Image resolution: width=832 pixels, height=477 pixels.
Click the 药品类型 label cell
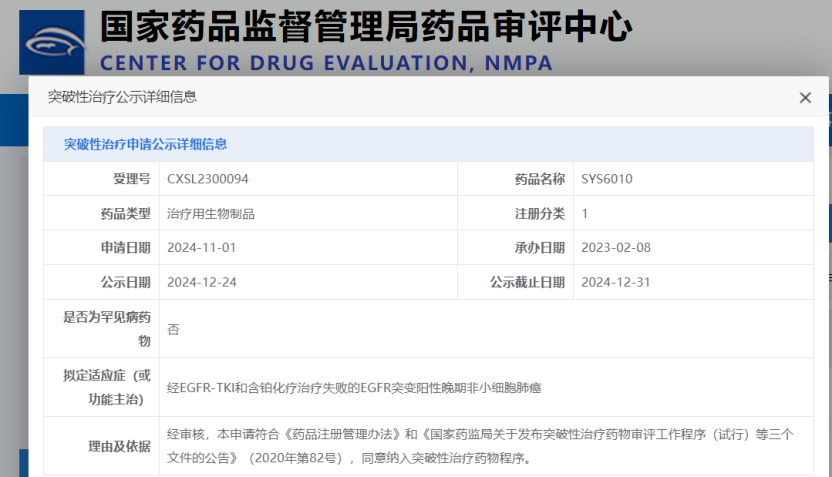[101, 213]
